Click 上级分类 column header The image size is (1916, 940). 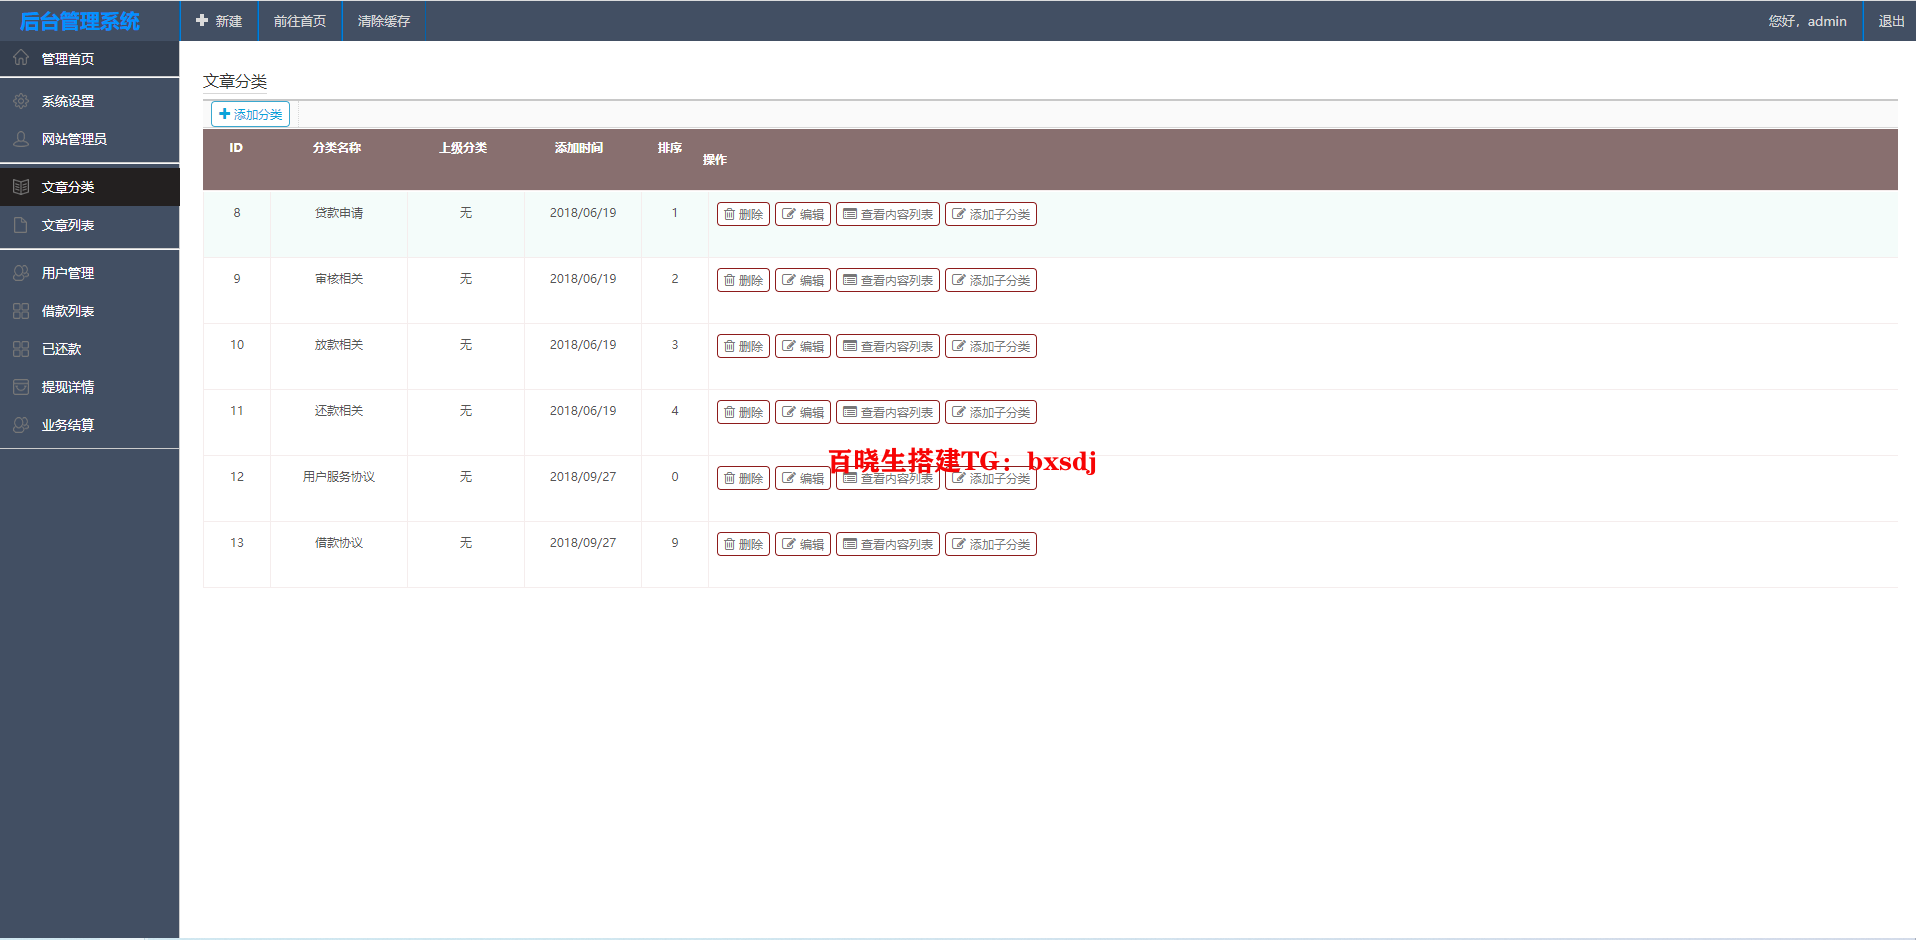point(463,148)
